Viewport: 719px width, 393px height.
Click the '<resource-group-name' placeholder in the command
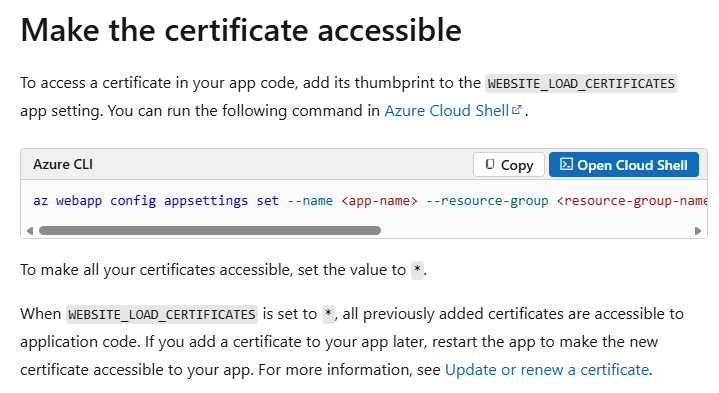(x=632, y=201)
